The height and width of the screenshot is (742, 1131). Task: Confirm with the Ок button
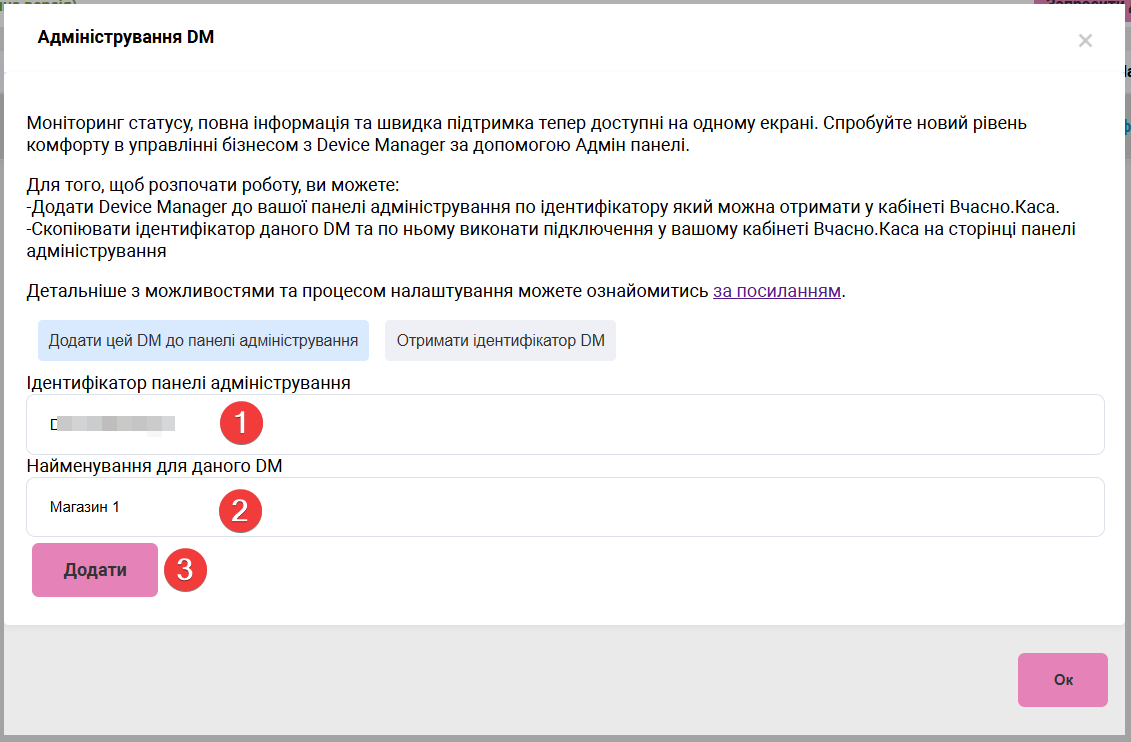click(x=1062, y=680)
